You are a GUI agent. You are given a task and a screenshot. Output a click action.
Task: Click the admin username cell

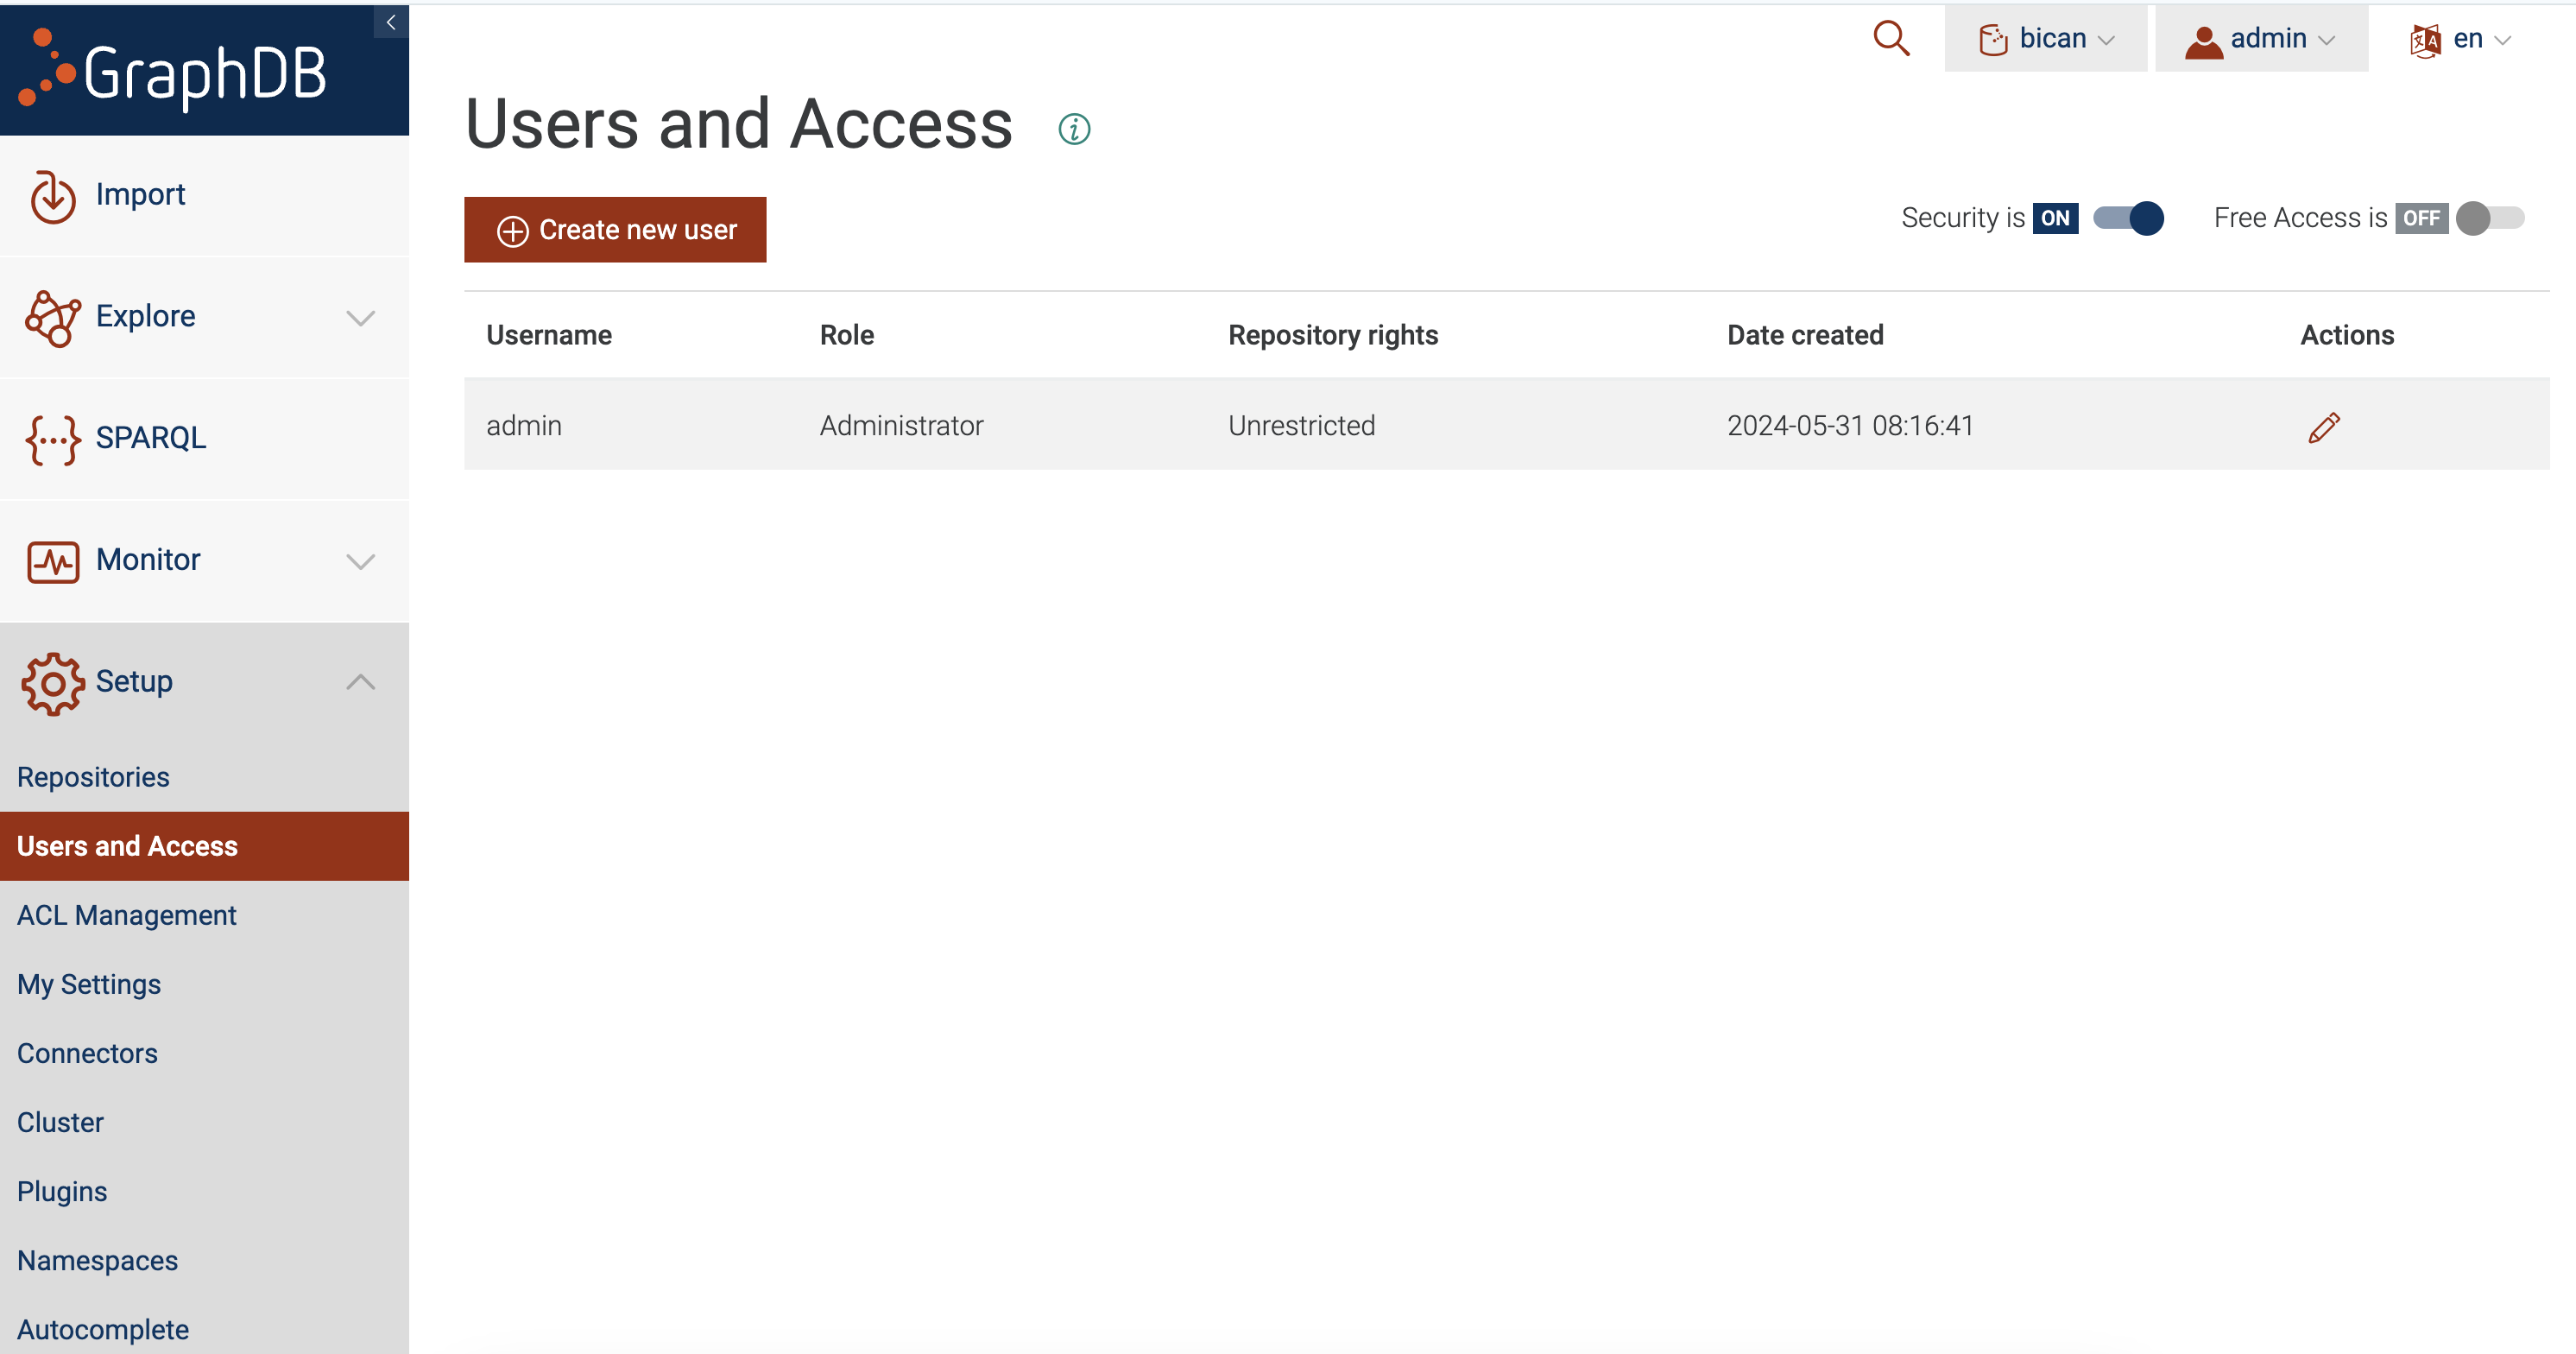point(524,426)
